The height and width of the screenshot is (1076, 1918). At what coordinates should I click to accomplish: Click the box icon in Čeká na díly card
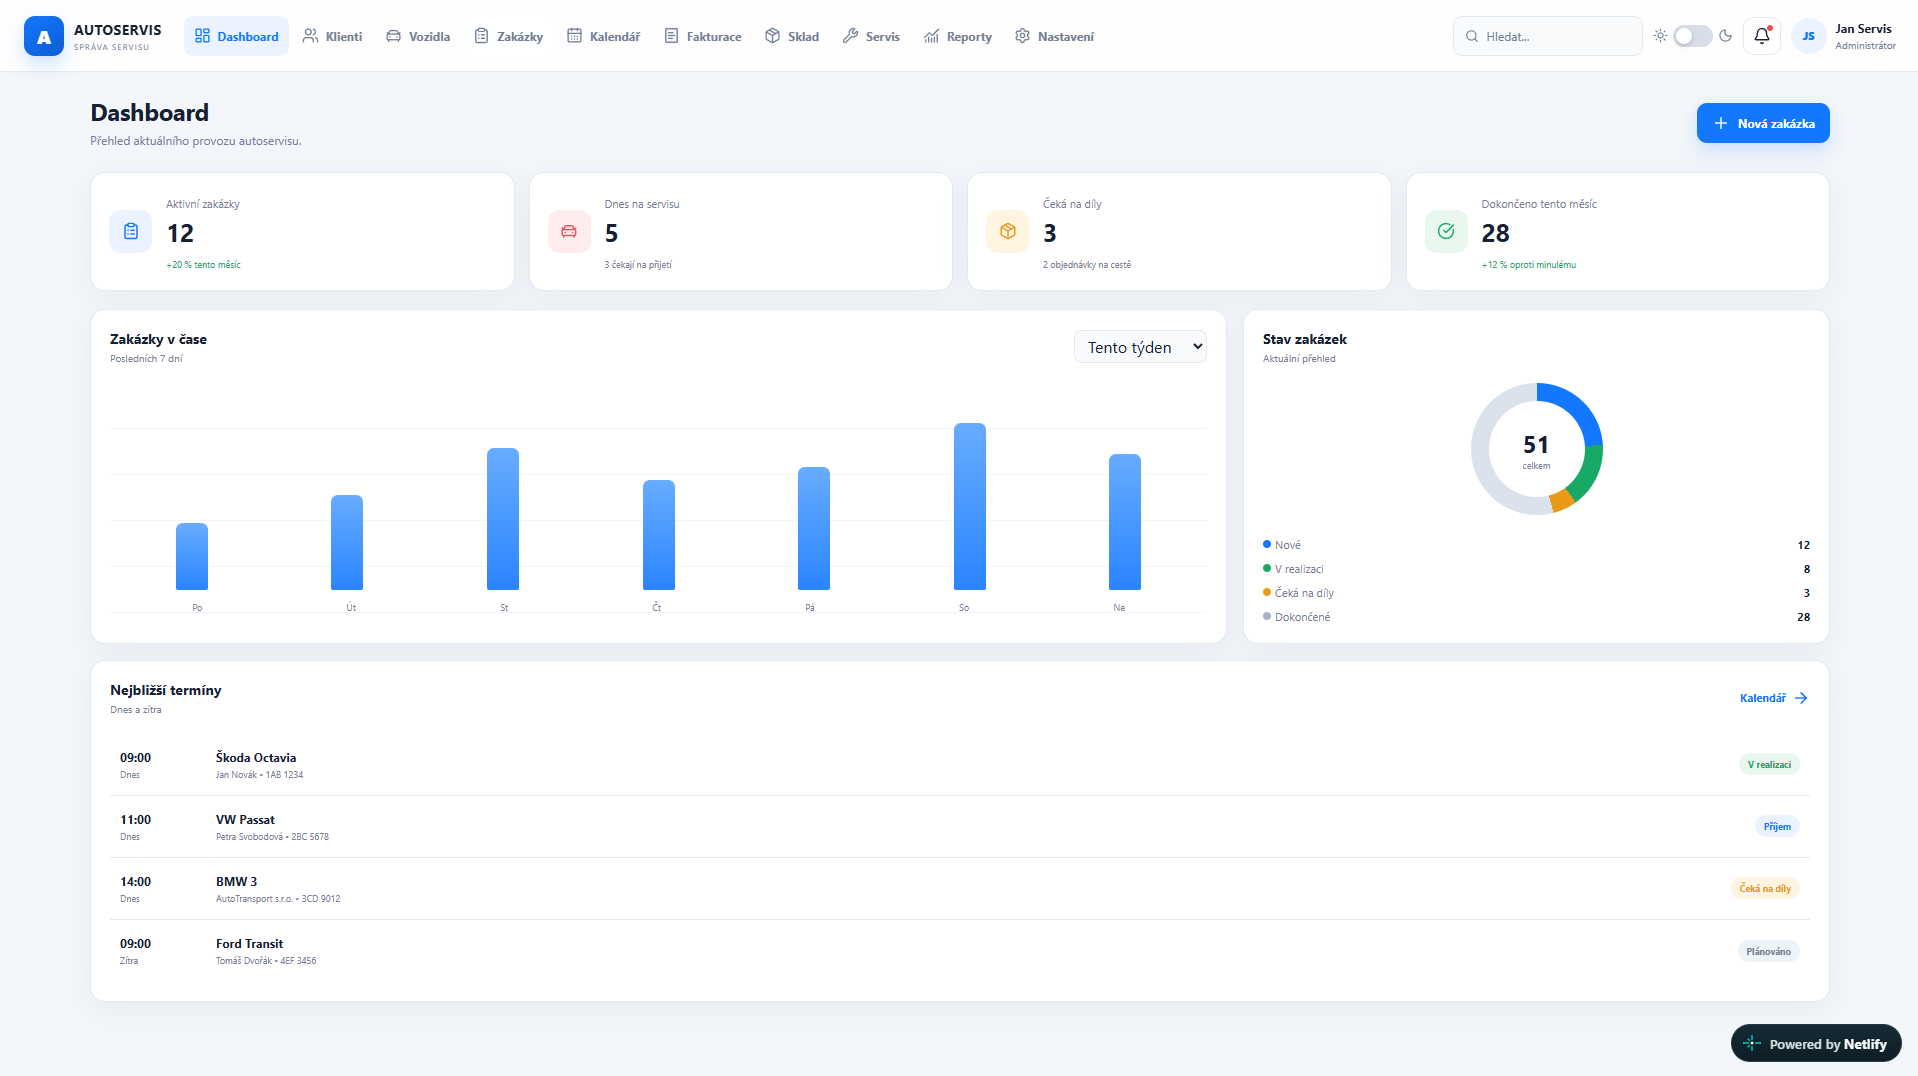(x=1007, y=232)
